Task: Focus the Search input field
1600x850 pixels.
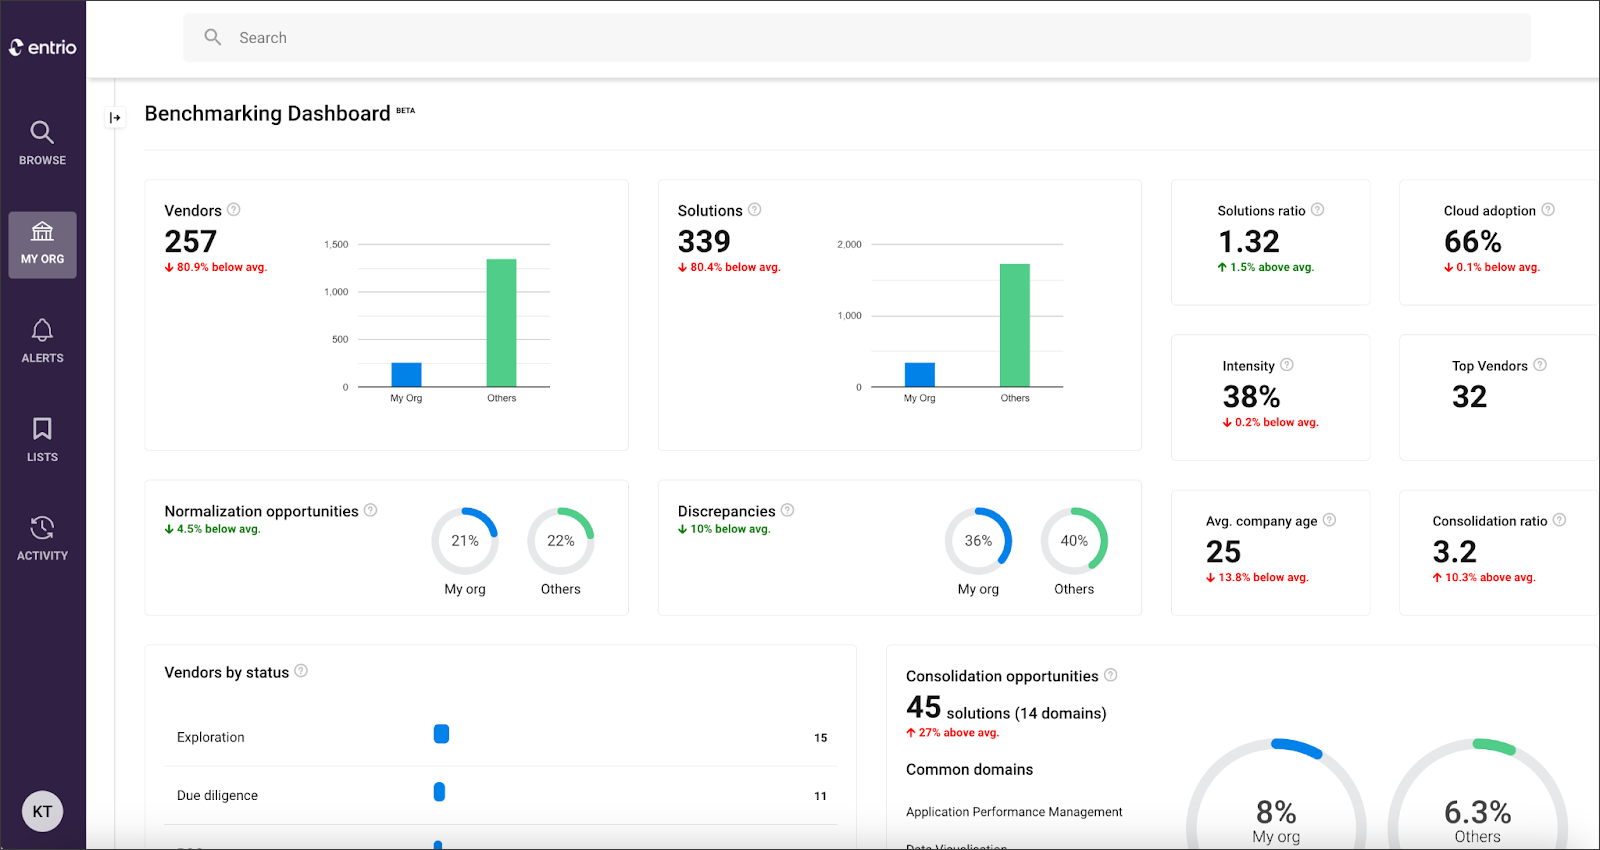Action: (857, 38)
